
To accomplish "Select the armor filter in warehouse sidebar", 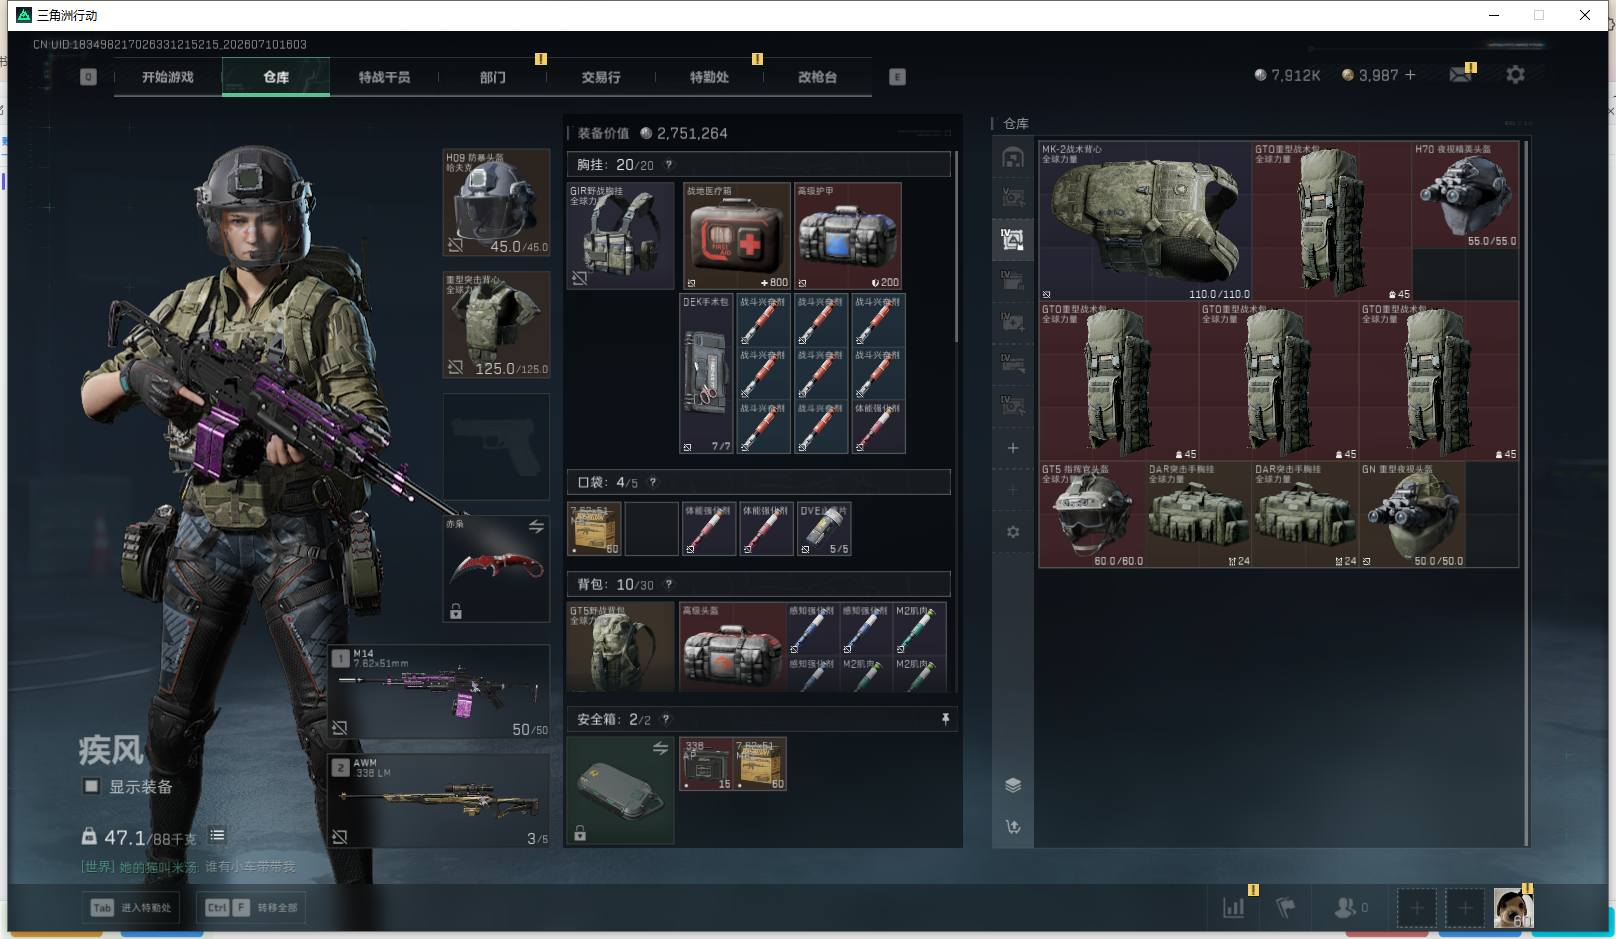I will pos(1012,239).
